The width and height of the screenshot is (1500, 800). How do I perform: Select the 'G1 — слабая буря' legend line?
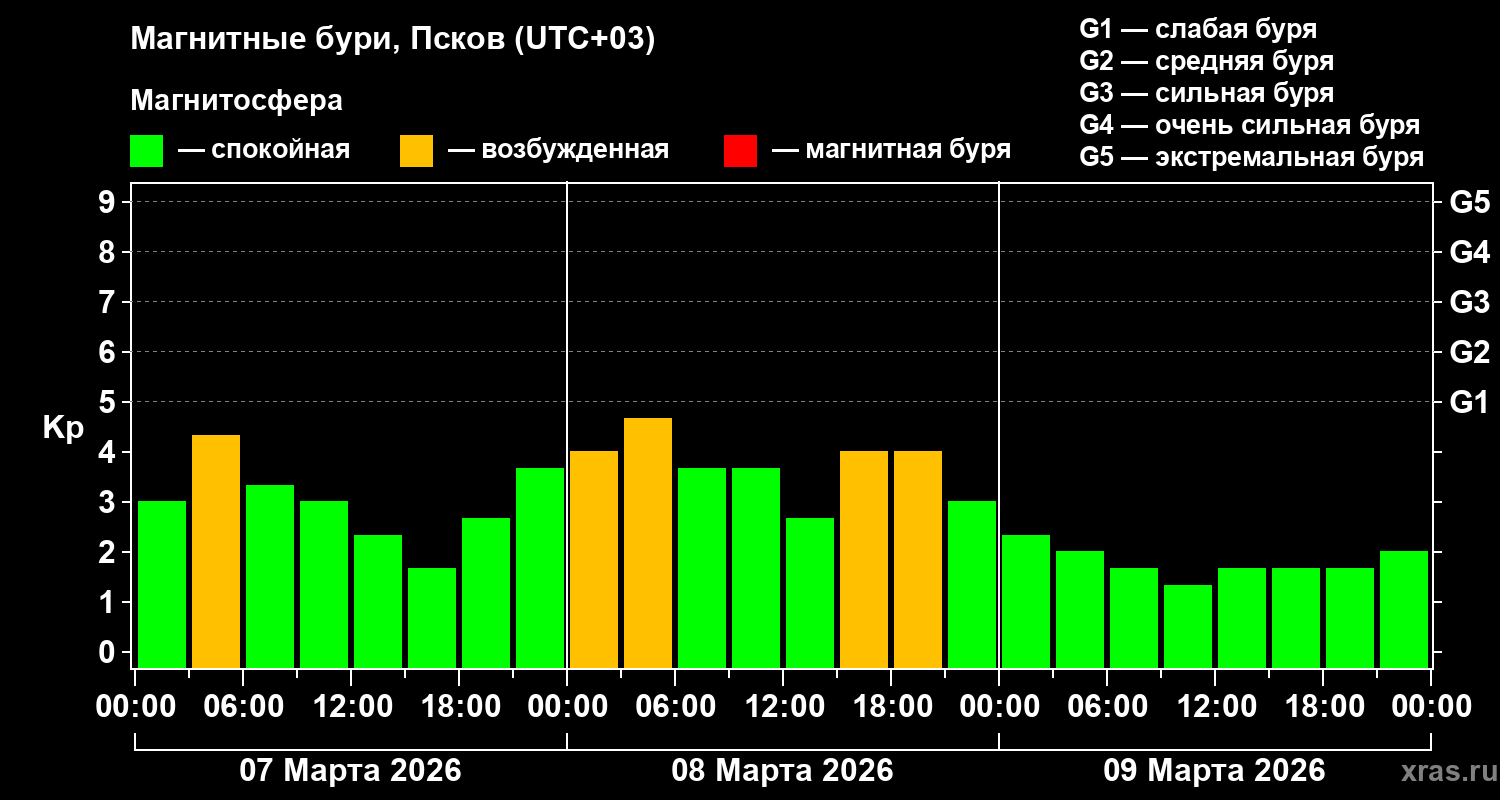point(1198,29)
